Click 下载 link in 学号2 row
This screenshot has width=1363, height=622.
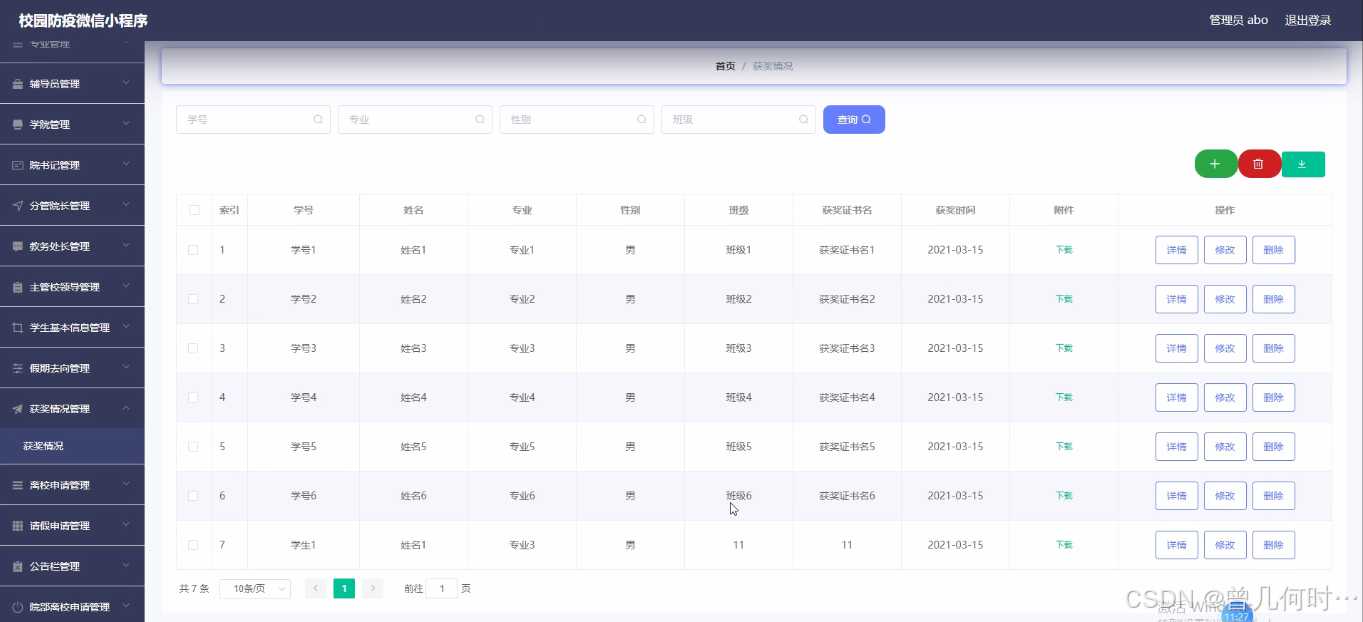tap(1064, 299)
